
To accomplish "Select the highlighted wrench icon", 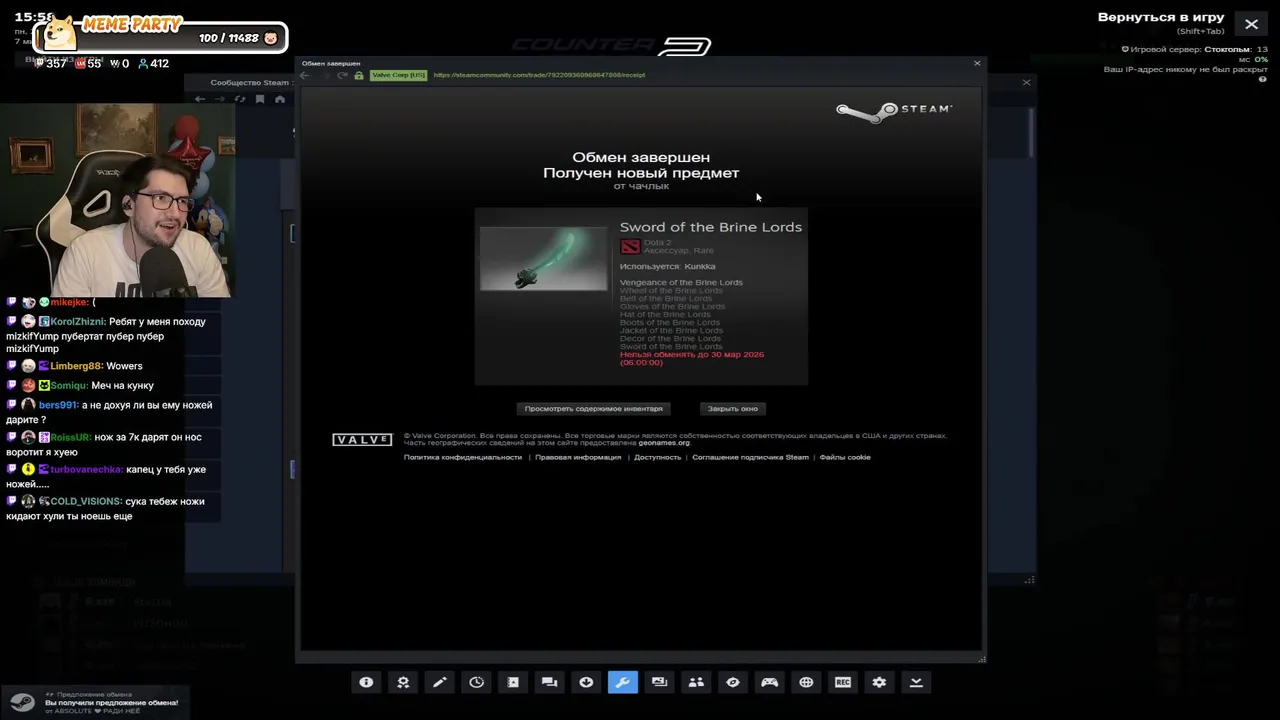I will pos(623,682).
